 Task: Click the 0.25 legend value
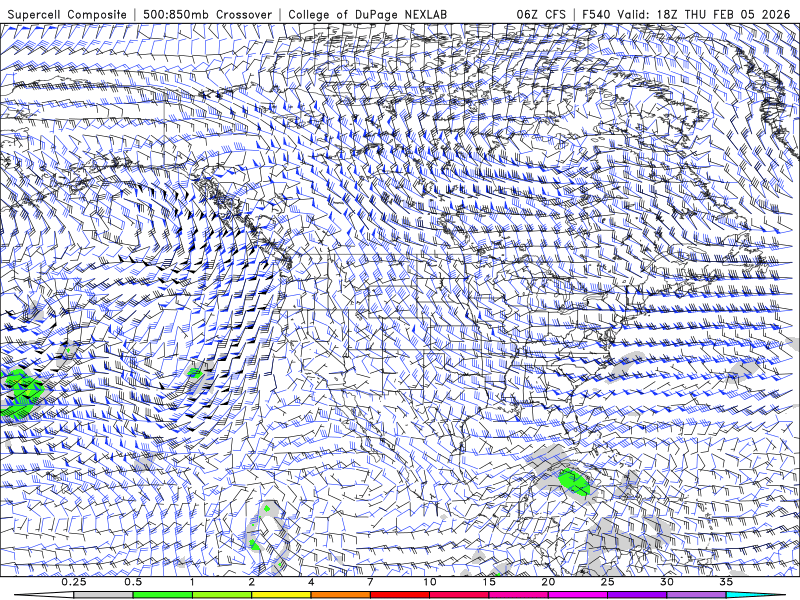[x=74, y=582]
